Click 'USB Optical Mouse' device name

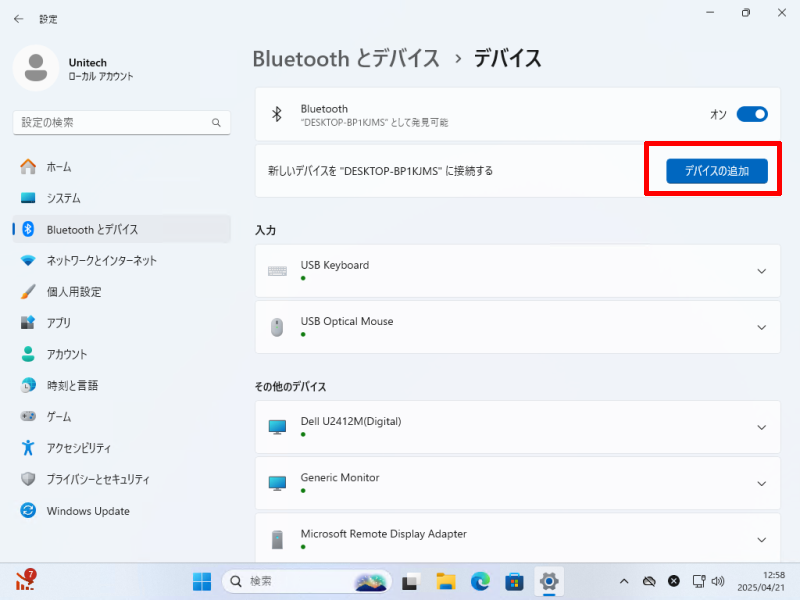[347, 321]
